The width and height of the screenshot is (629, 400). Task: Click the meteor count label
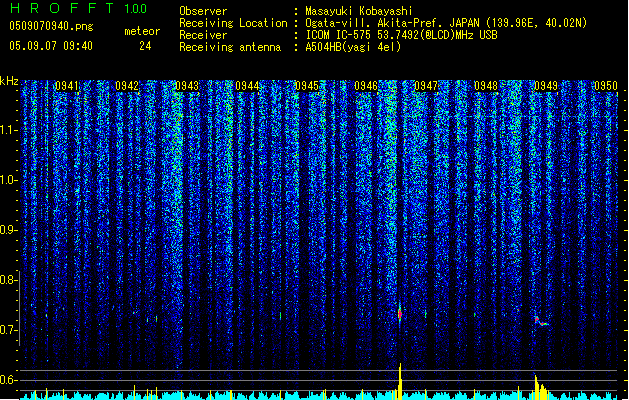[142, 31]
